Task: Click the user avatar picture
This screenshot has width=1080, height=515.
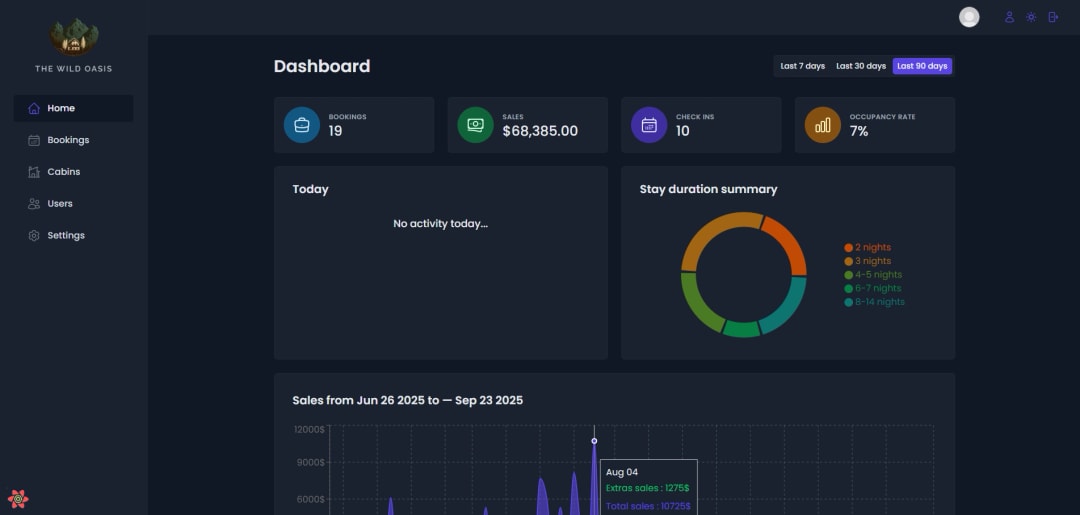Action: pos(969,17)
